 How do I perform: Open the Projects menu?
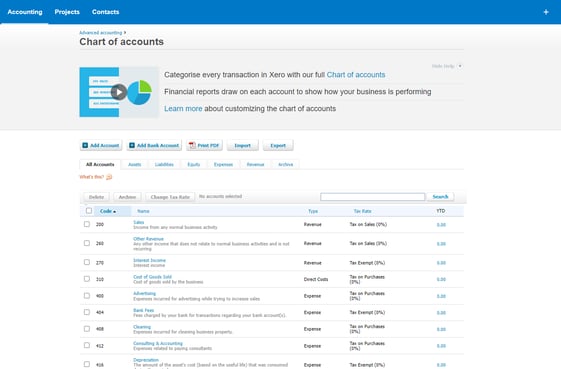click(67, 12)
